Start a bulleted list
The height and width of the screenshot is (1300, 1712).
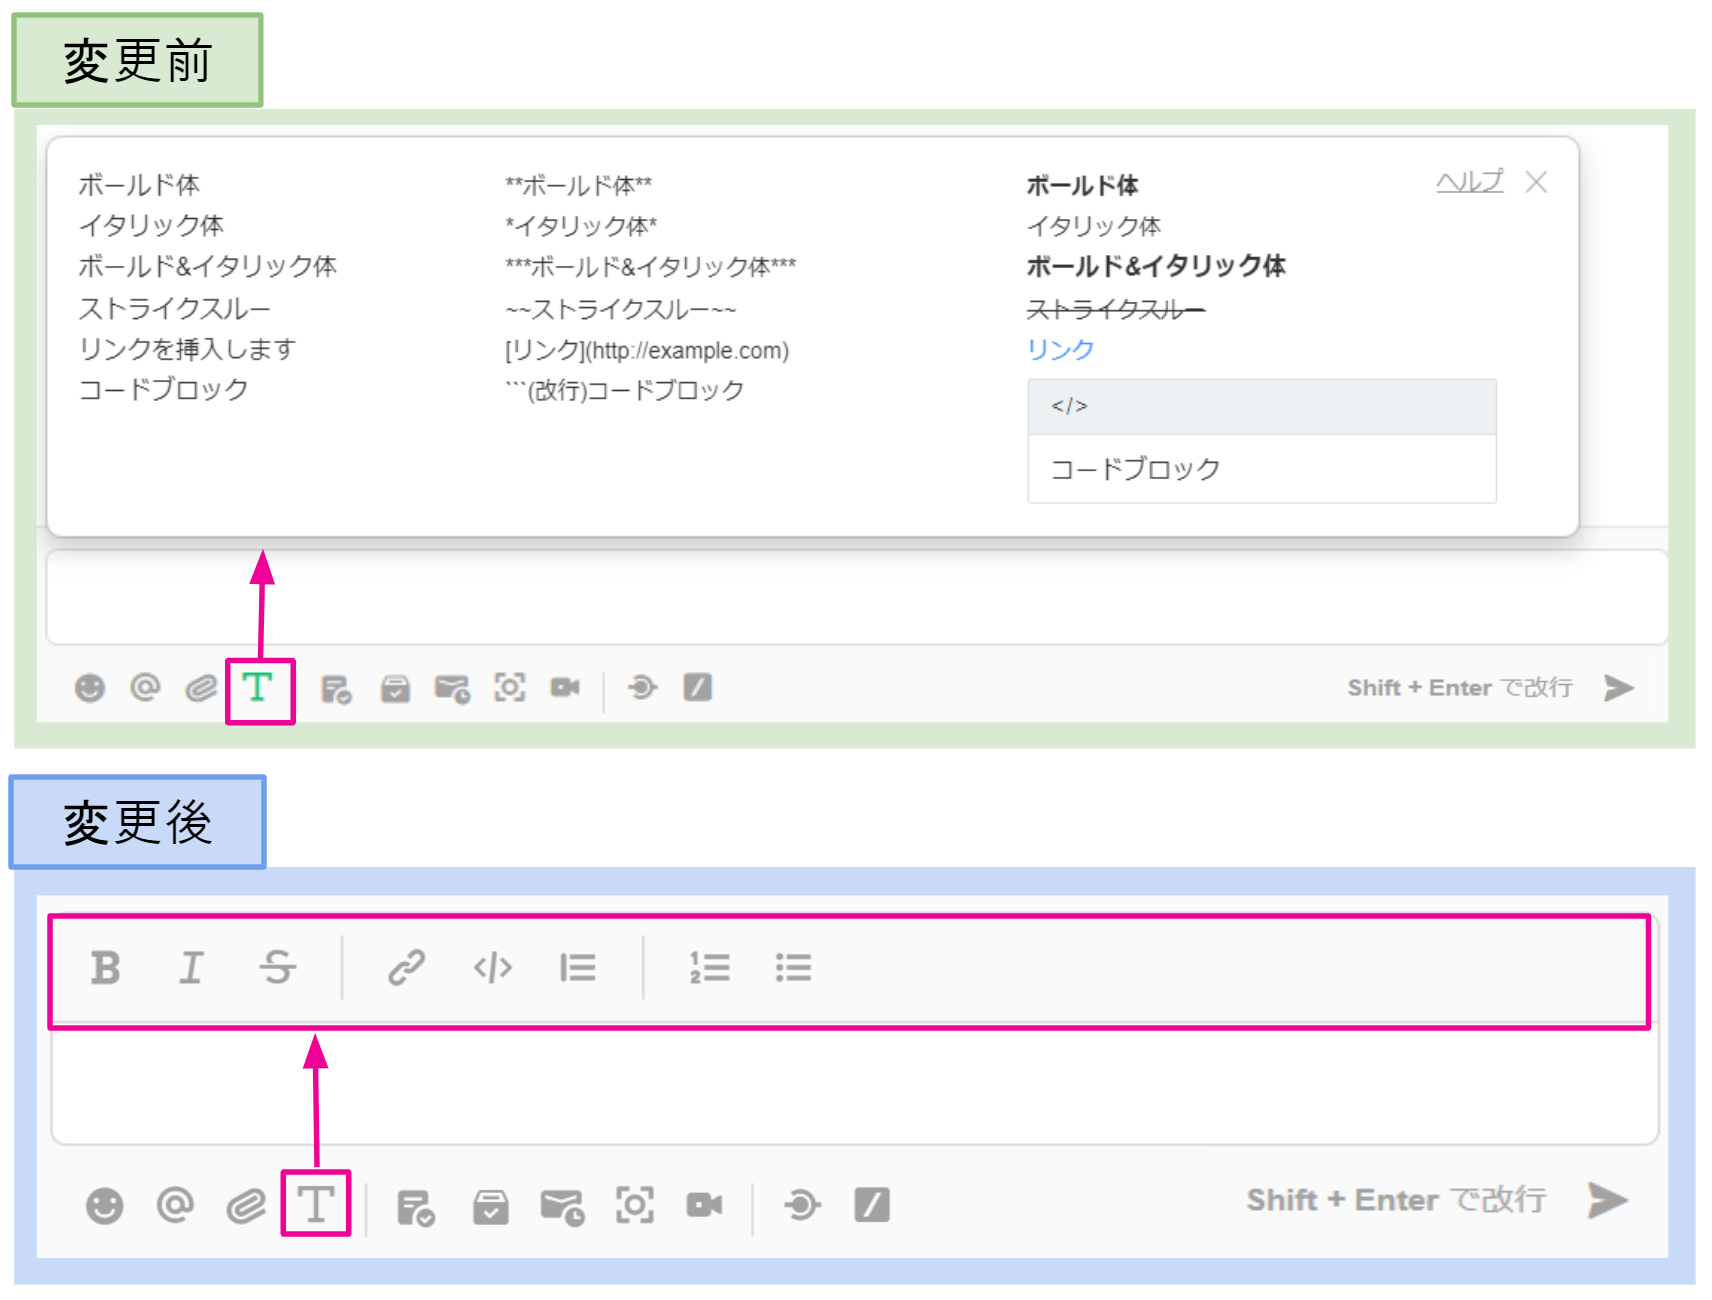(x=793, y=968)
